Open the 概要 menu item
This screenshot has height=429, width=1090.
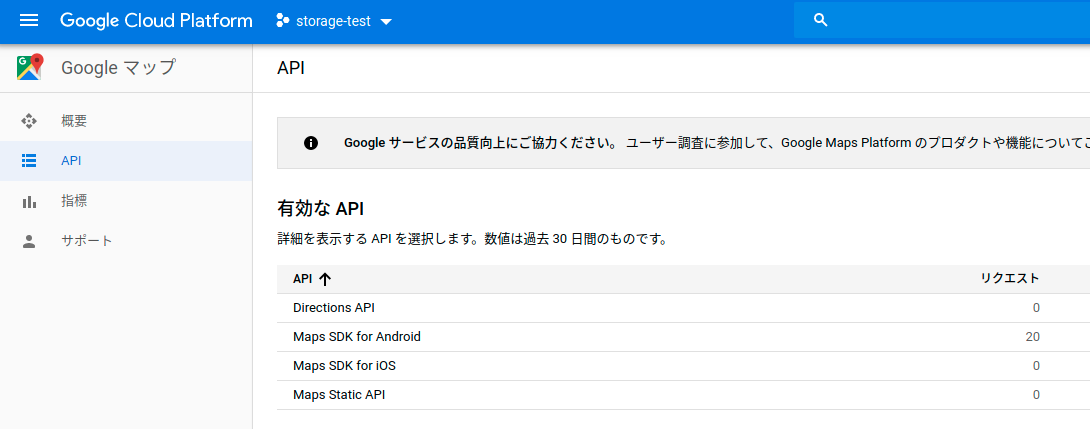[x=126, y=121]
